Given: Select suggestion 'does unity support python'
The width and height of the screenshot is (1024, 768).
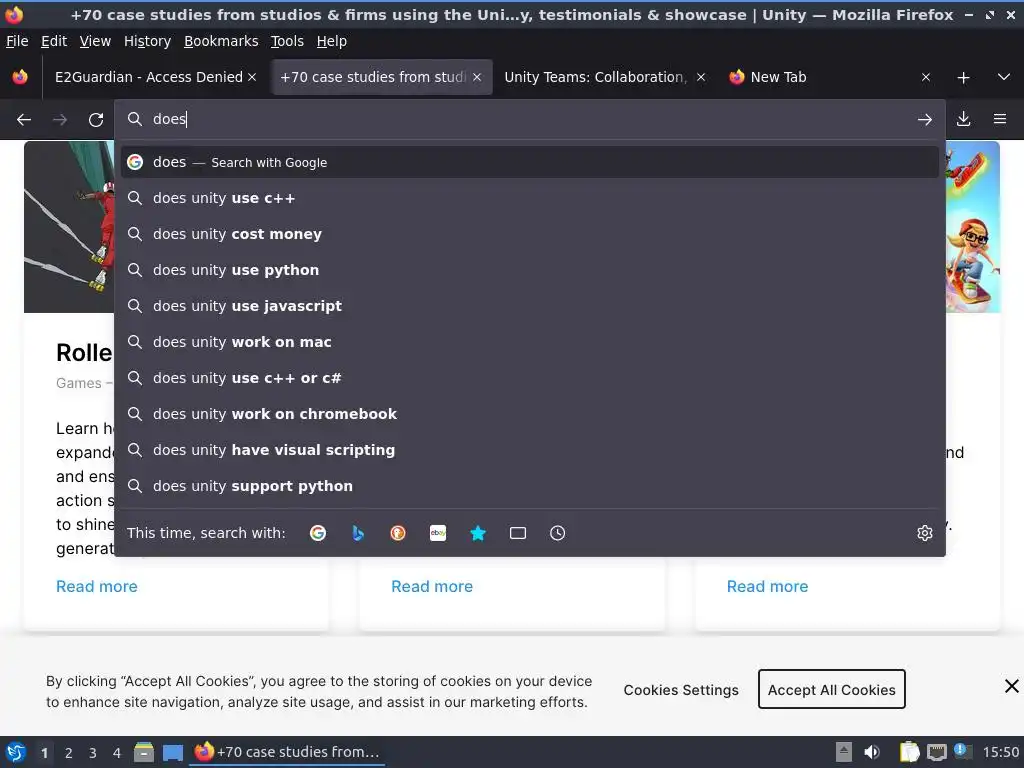Looking at the screenshot, I should point(530,486).
